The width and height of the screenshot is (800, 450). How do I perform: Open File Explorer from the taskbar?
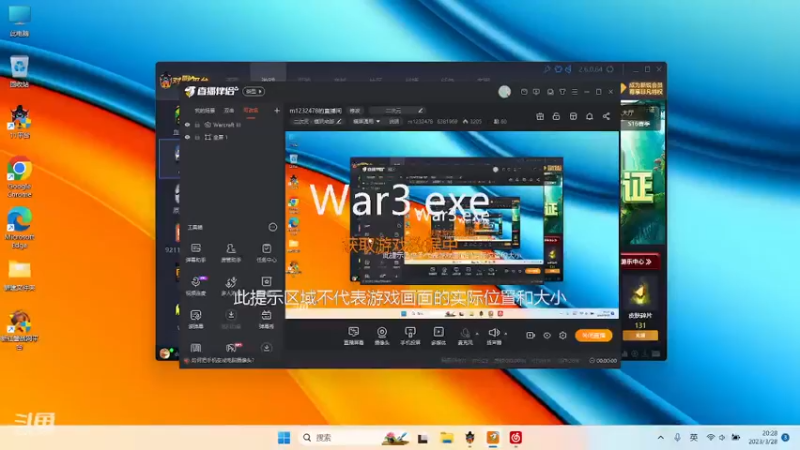(x=446, y=437)
